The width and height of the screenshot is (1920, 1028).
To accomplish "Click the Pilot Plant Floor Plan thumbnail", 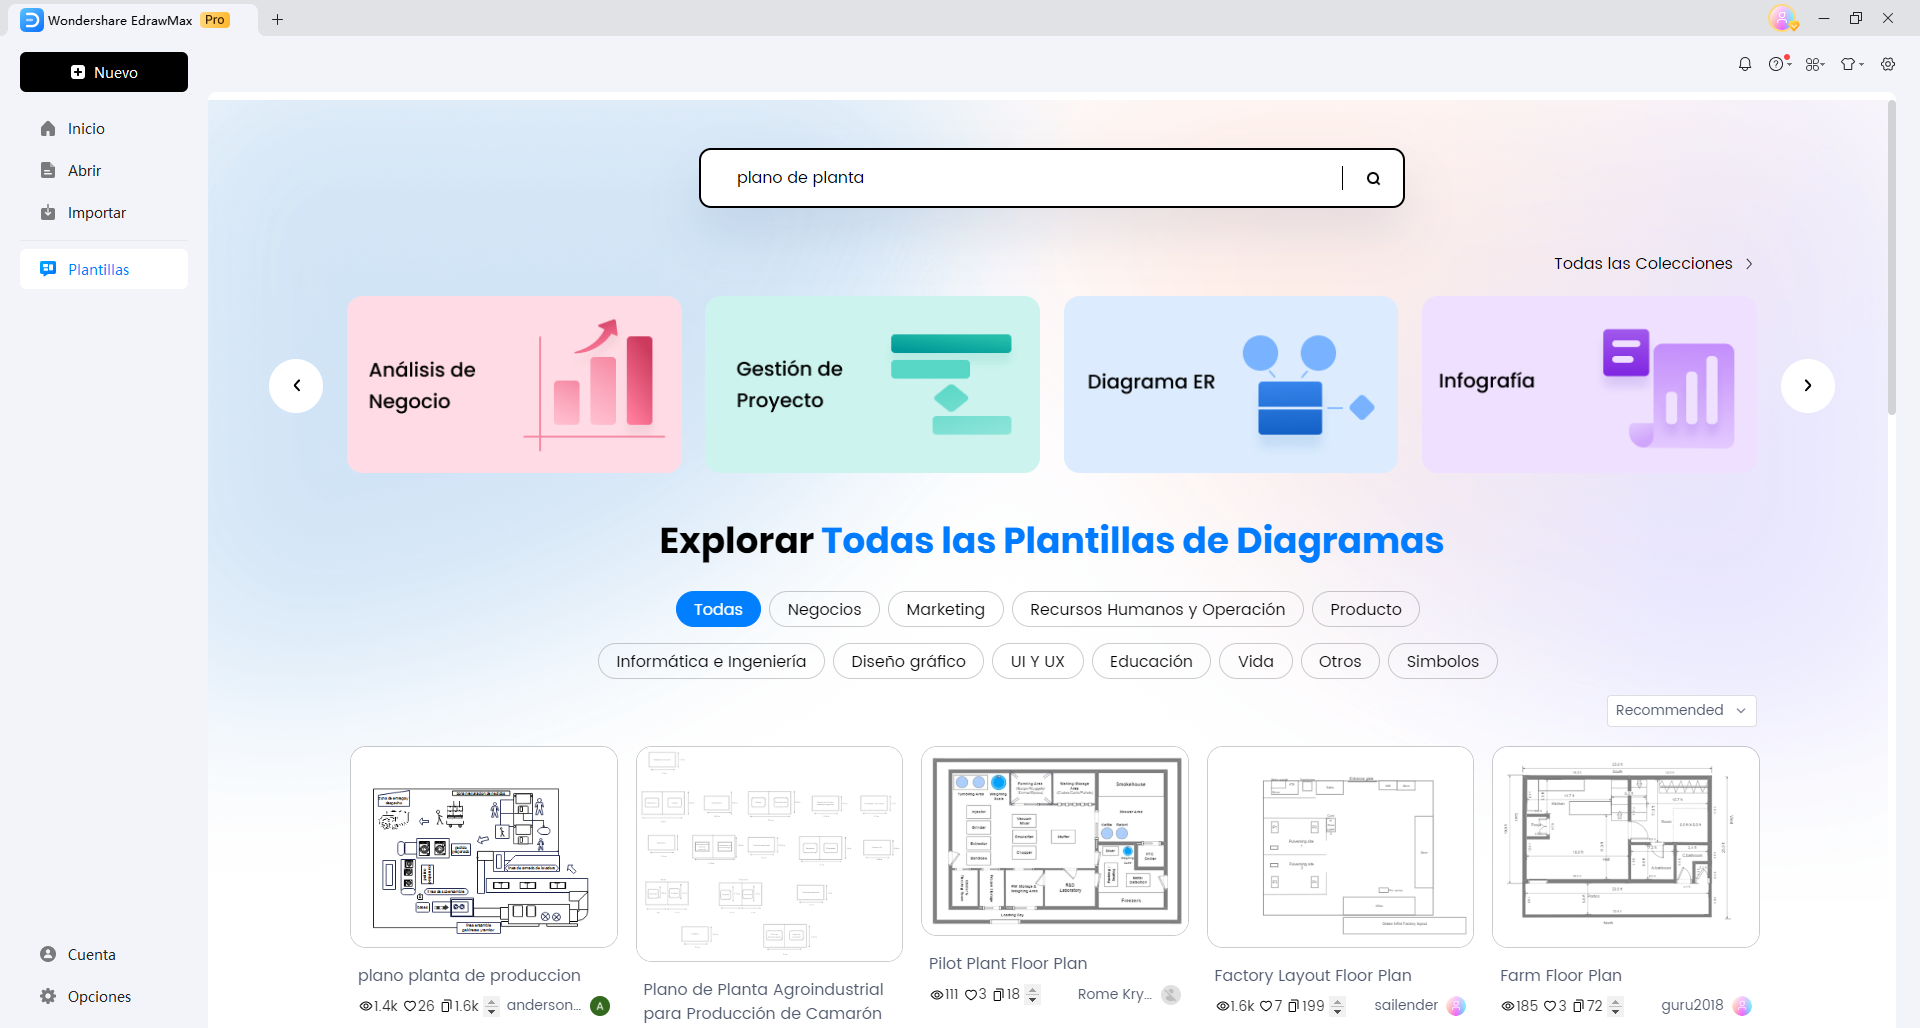I will point(1054,843).
